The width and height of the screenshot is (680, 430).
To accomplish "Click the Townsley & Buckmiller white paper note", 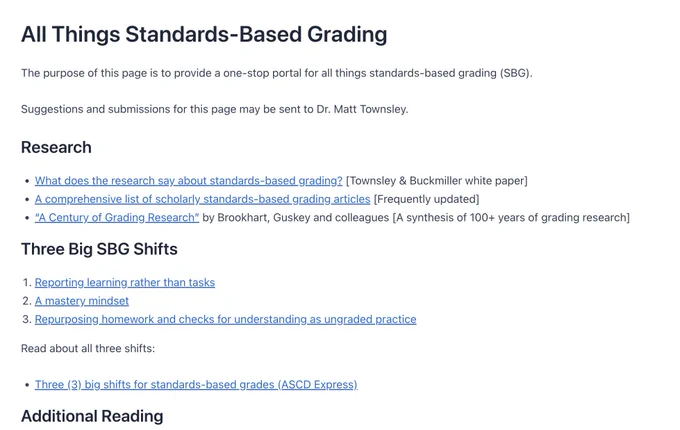I will tap(437, 181).
